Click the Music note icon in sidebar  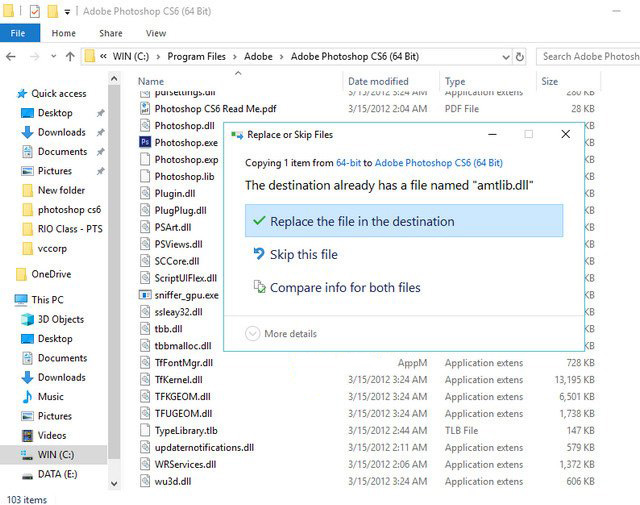click(x=27, y=396)
